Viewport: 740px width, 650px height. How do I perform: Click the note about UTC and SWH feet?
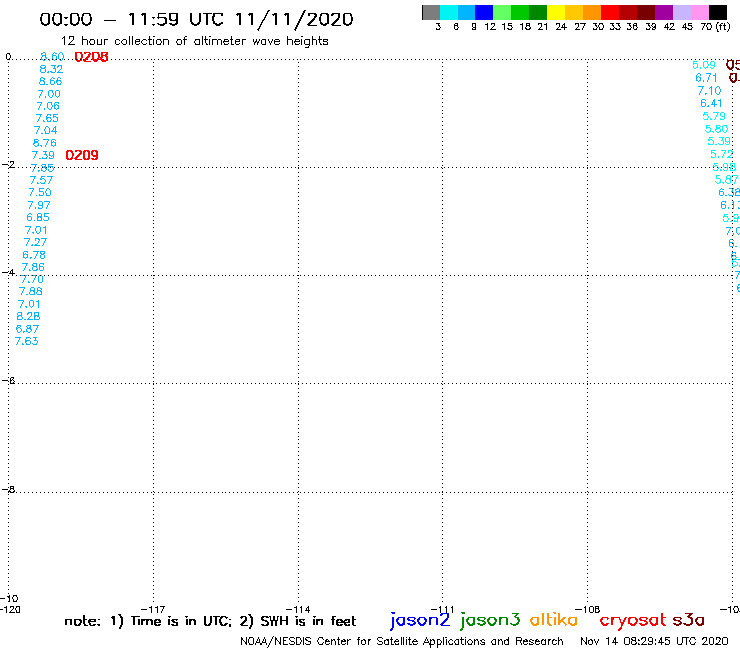(210, 621)
